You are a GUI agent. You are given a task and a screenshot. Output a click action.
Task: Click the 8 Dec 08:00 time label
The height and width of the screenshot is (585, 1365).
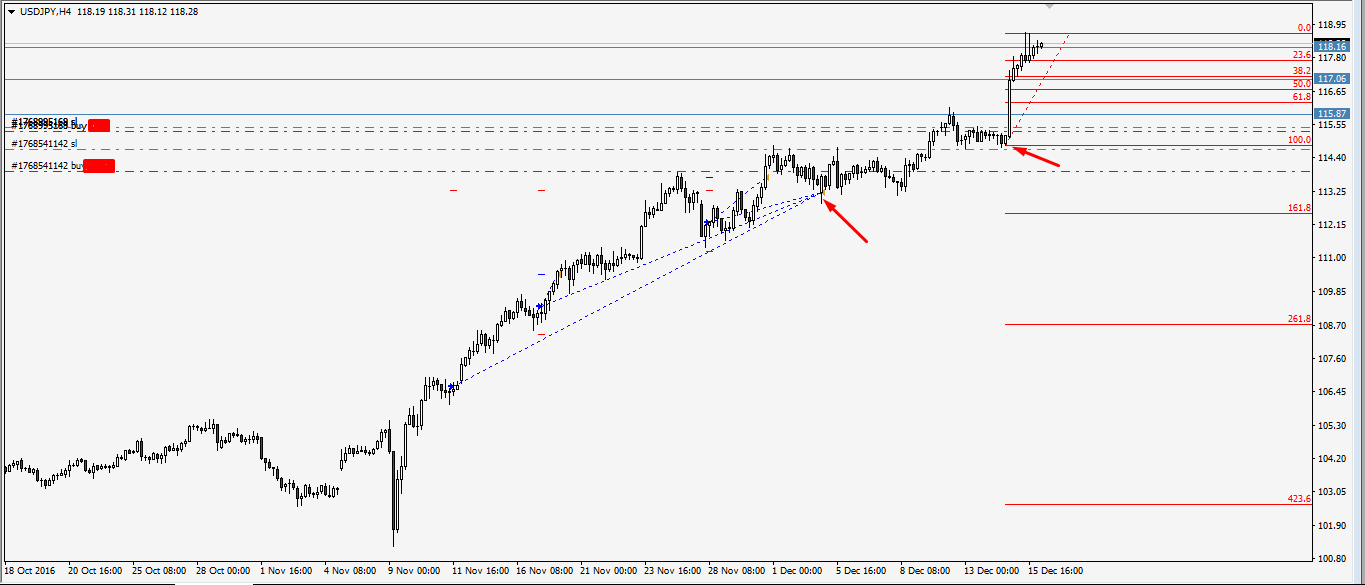click(x=926, y=571)
